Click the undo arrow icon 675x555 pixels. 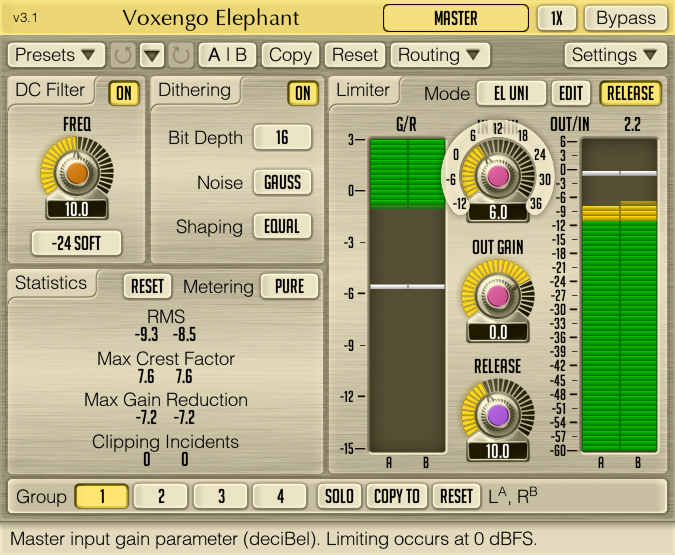(x=123, y=55)
